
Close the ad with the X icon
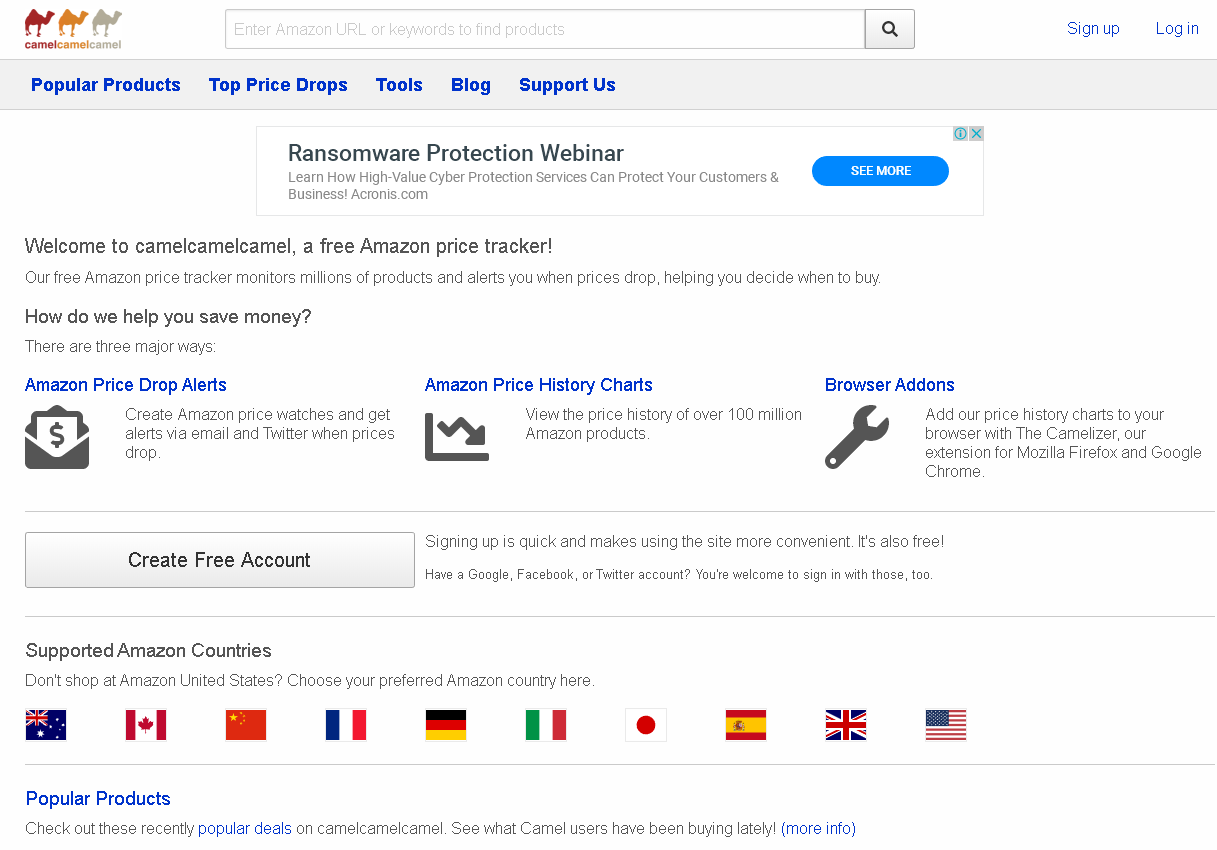click(976, 134)
